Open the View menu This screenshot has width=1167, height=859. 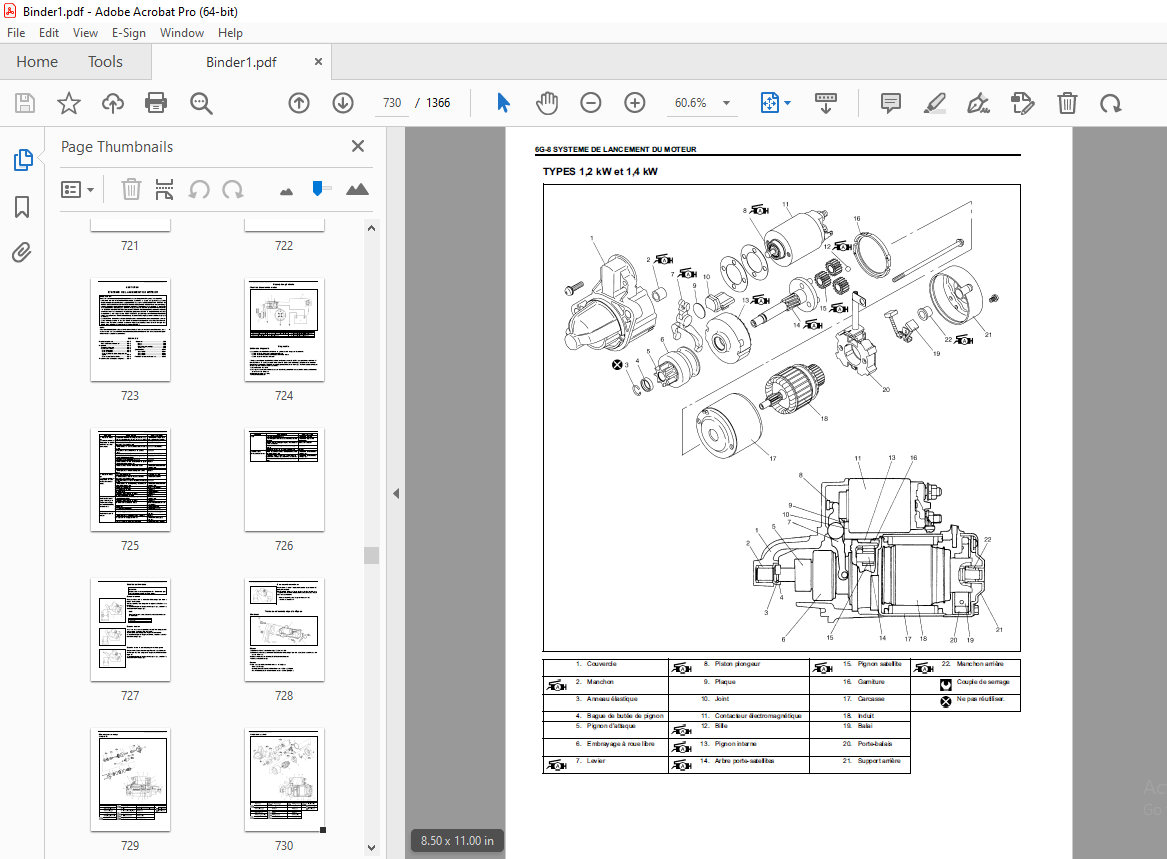[86, 33]
